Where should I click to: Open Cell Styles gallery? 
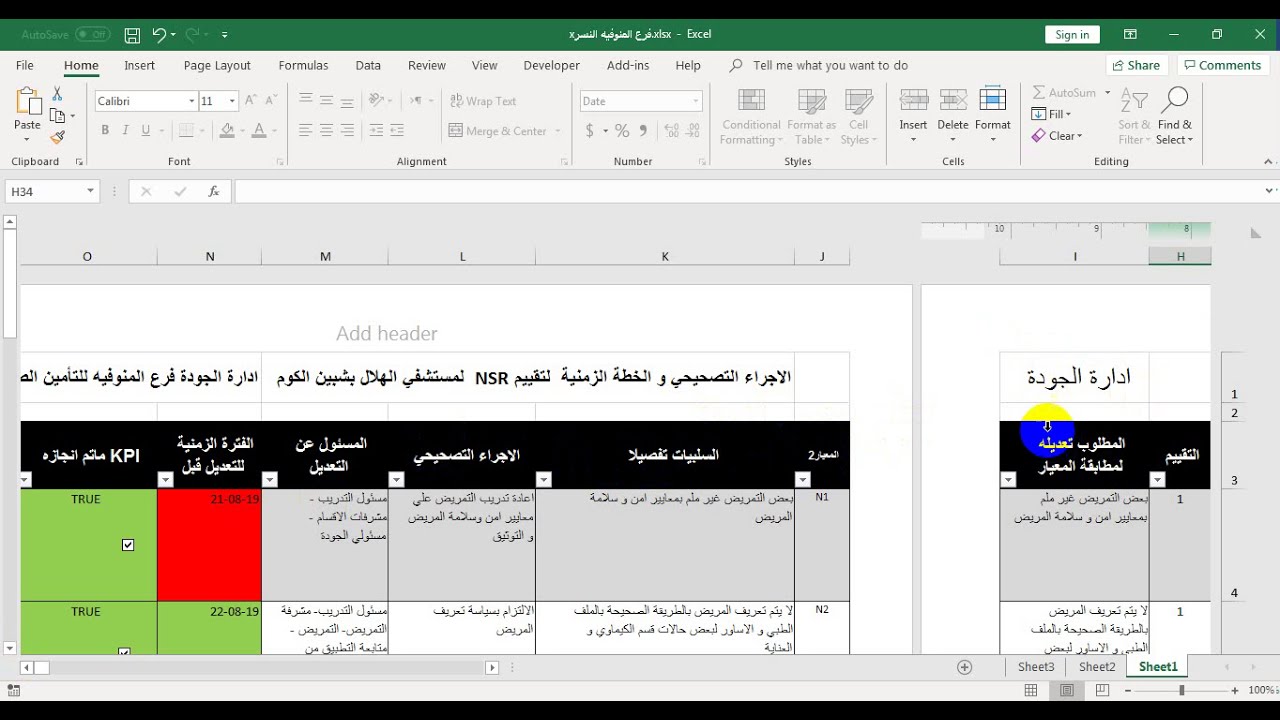click(x=859, y=117)
